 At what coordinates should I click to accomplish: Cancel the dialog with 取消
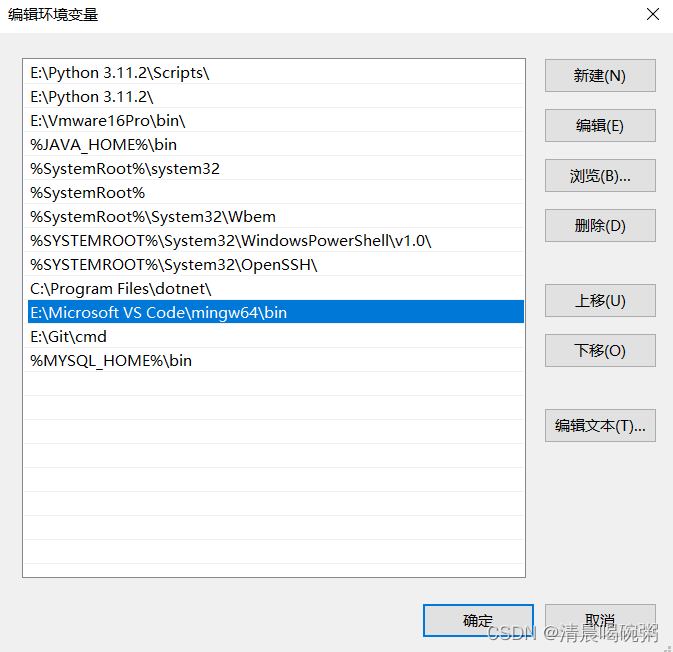coord(600,620)
